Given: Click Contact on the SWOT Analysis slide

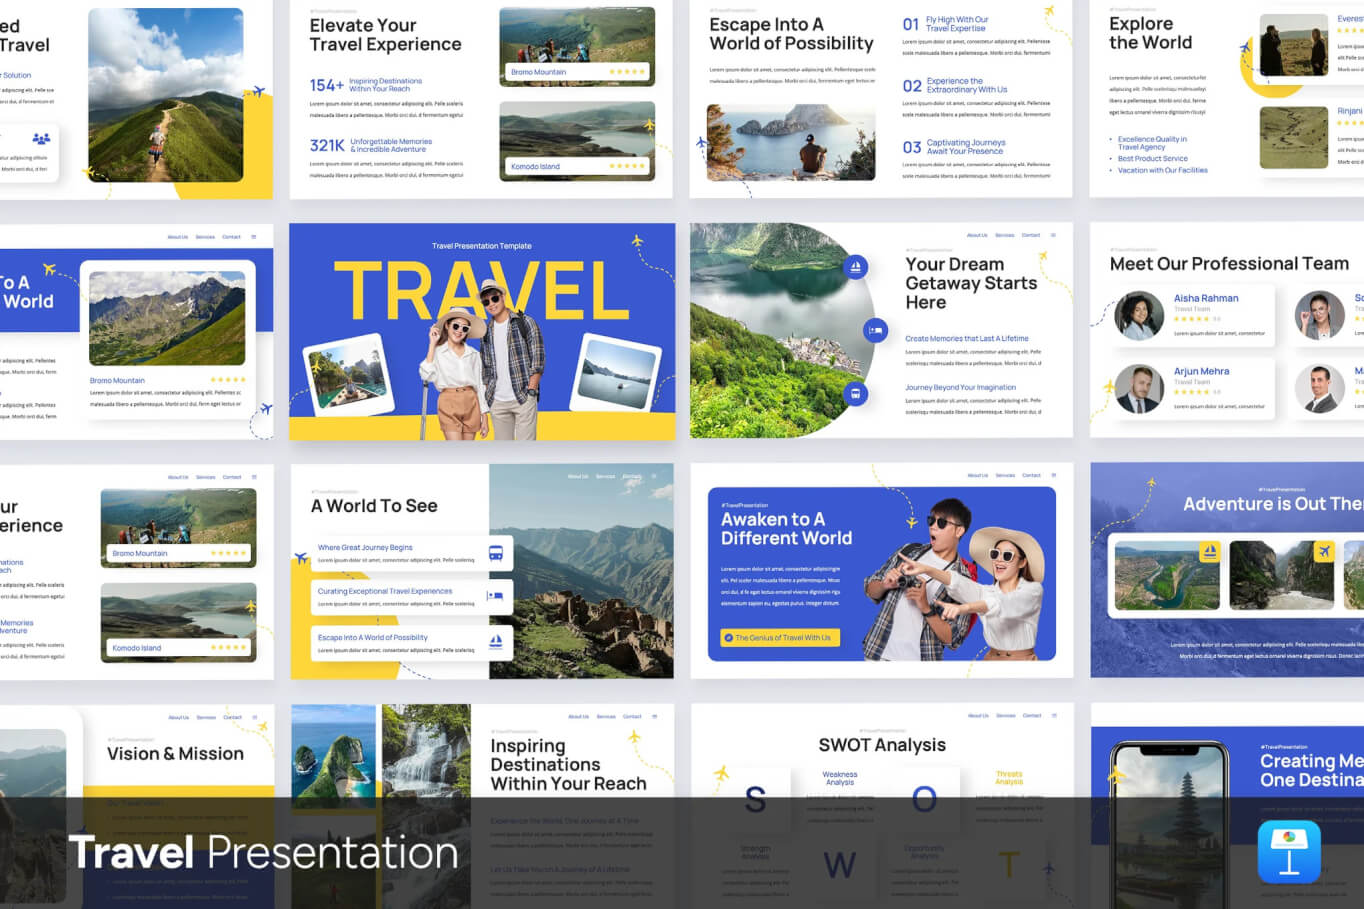Looking at the screenshot, I should pos(1032,715).
